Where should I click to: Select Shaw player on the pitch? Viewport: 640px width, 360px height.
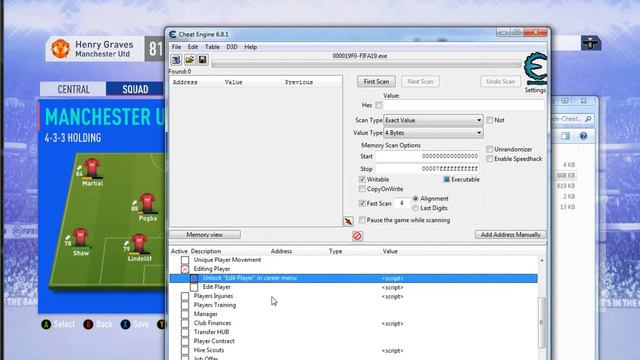click(x=80, y=242)
